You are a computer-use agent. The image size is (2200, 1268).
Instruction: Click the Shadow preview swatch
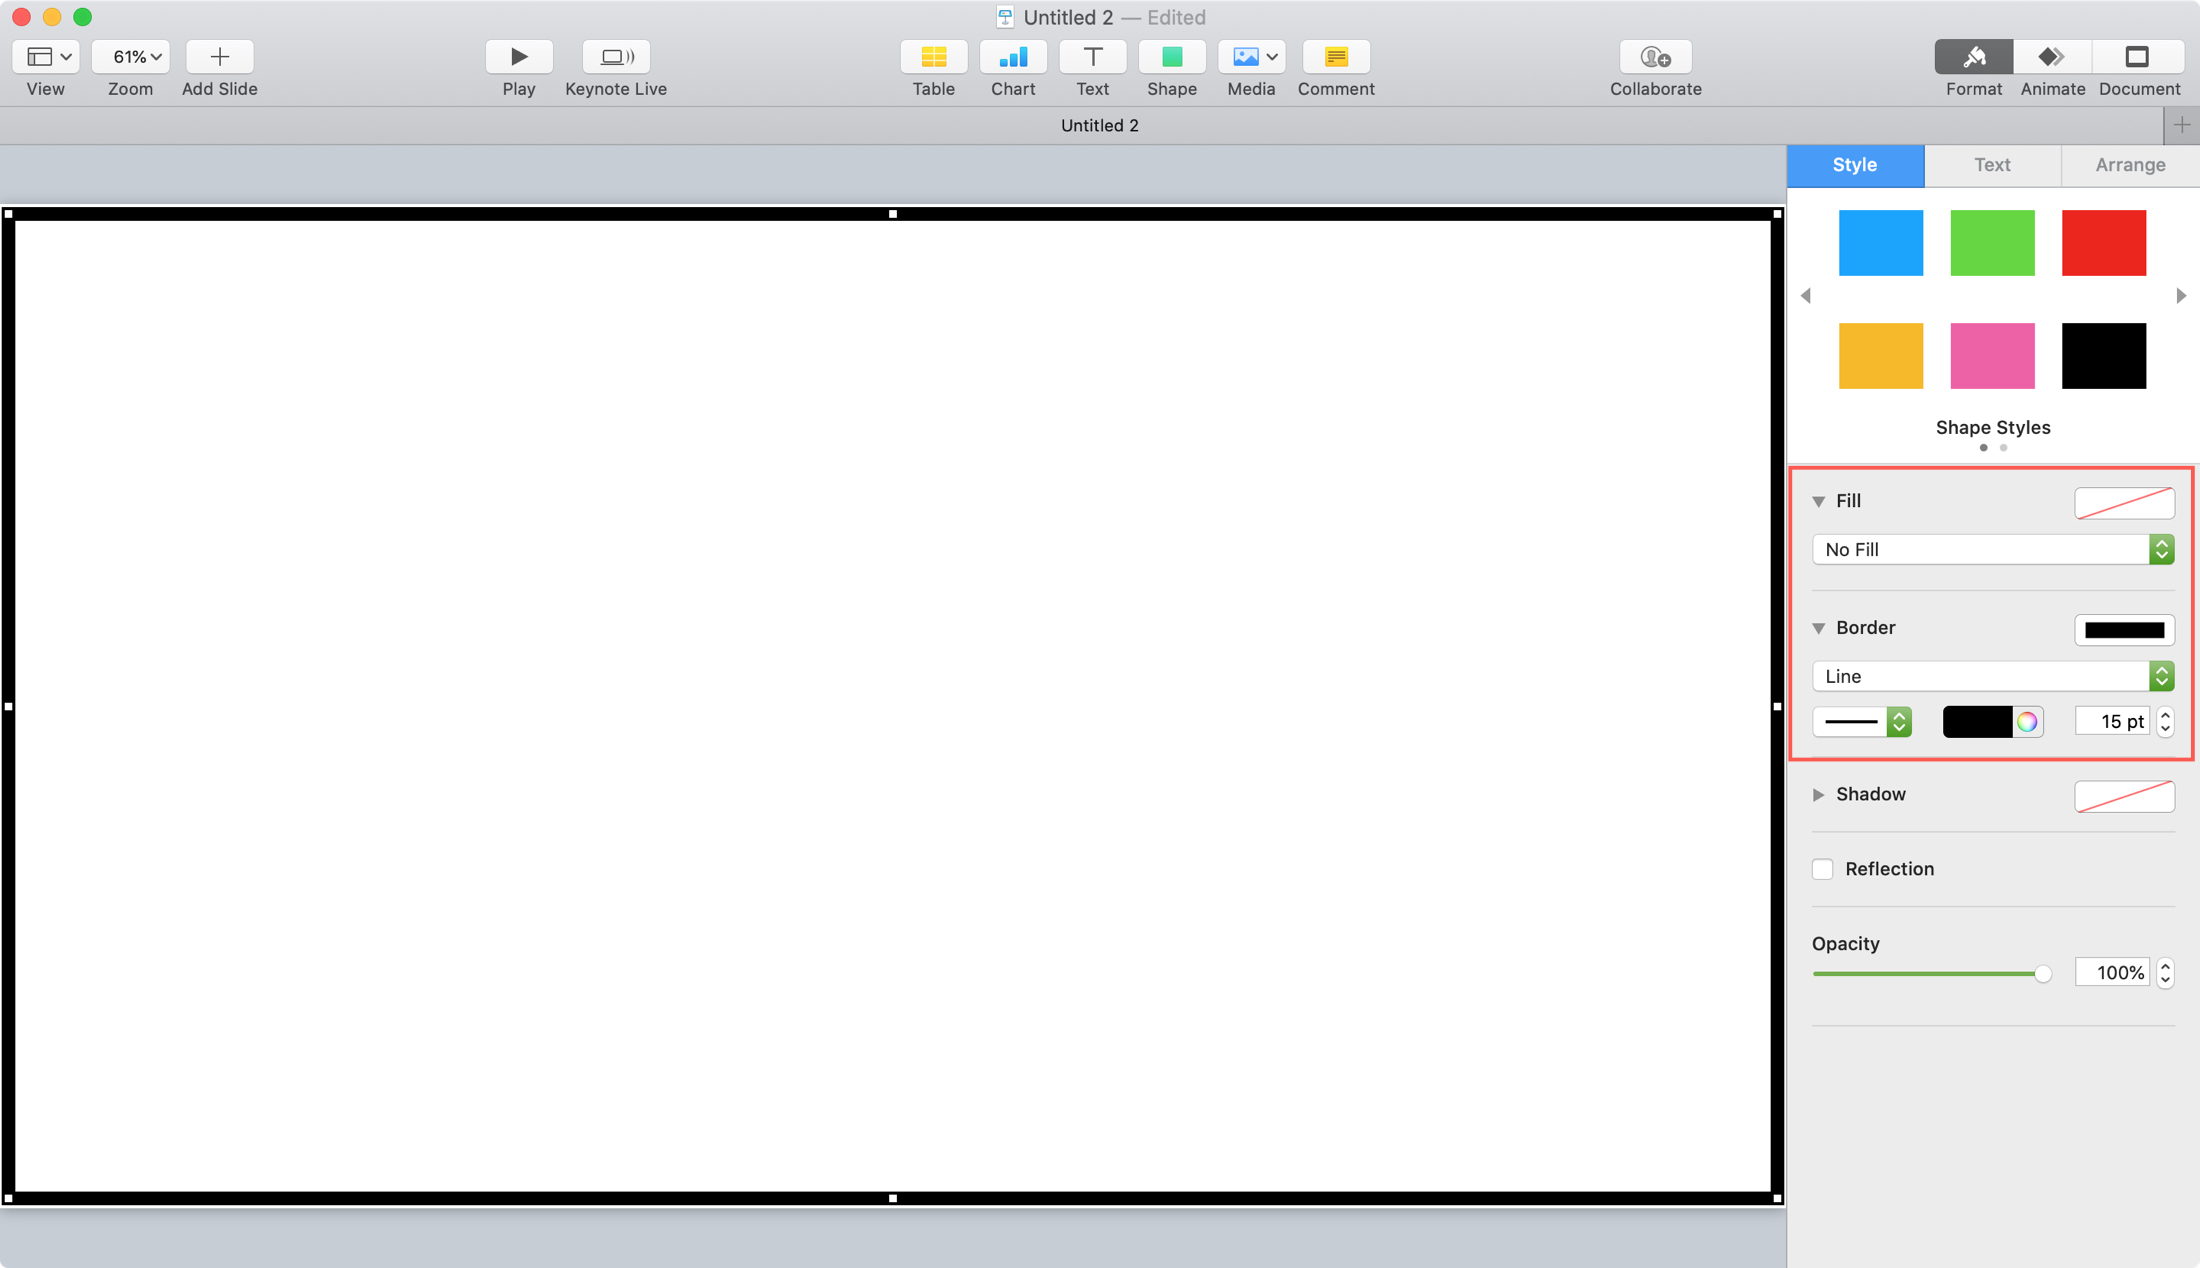[2124, 796]
